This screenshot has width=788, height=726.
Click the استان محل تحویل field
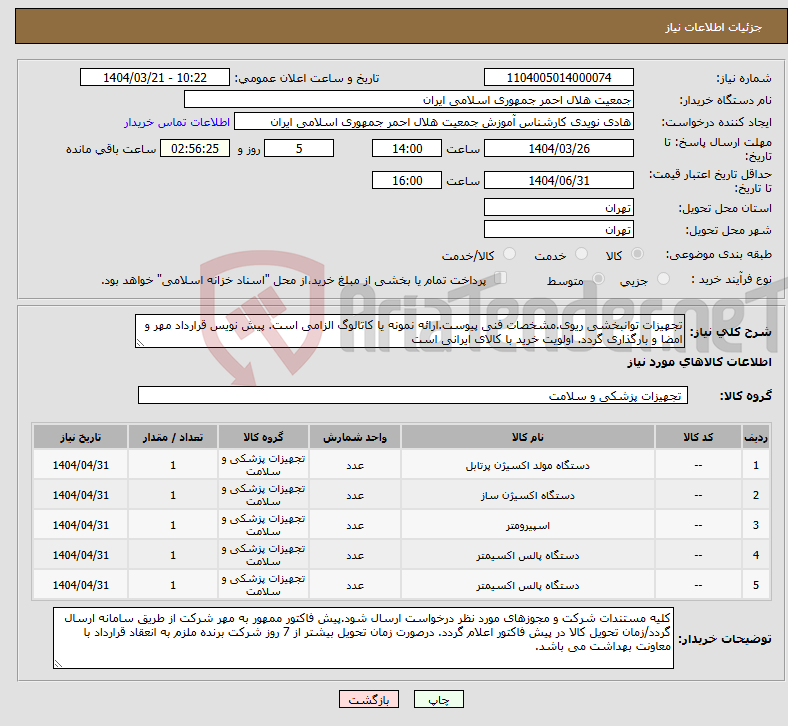point(558,208)
